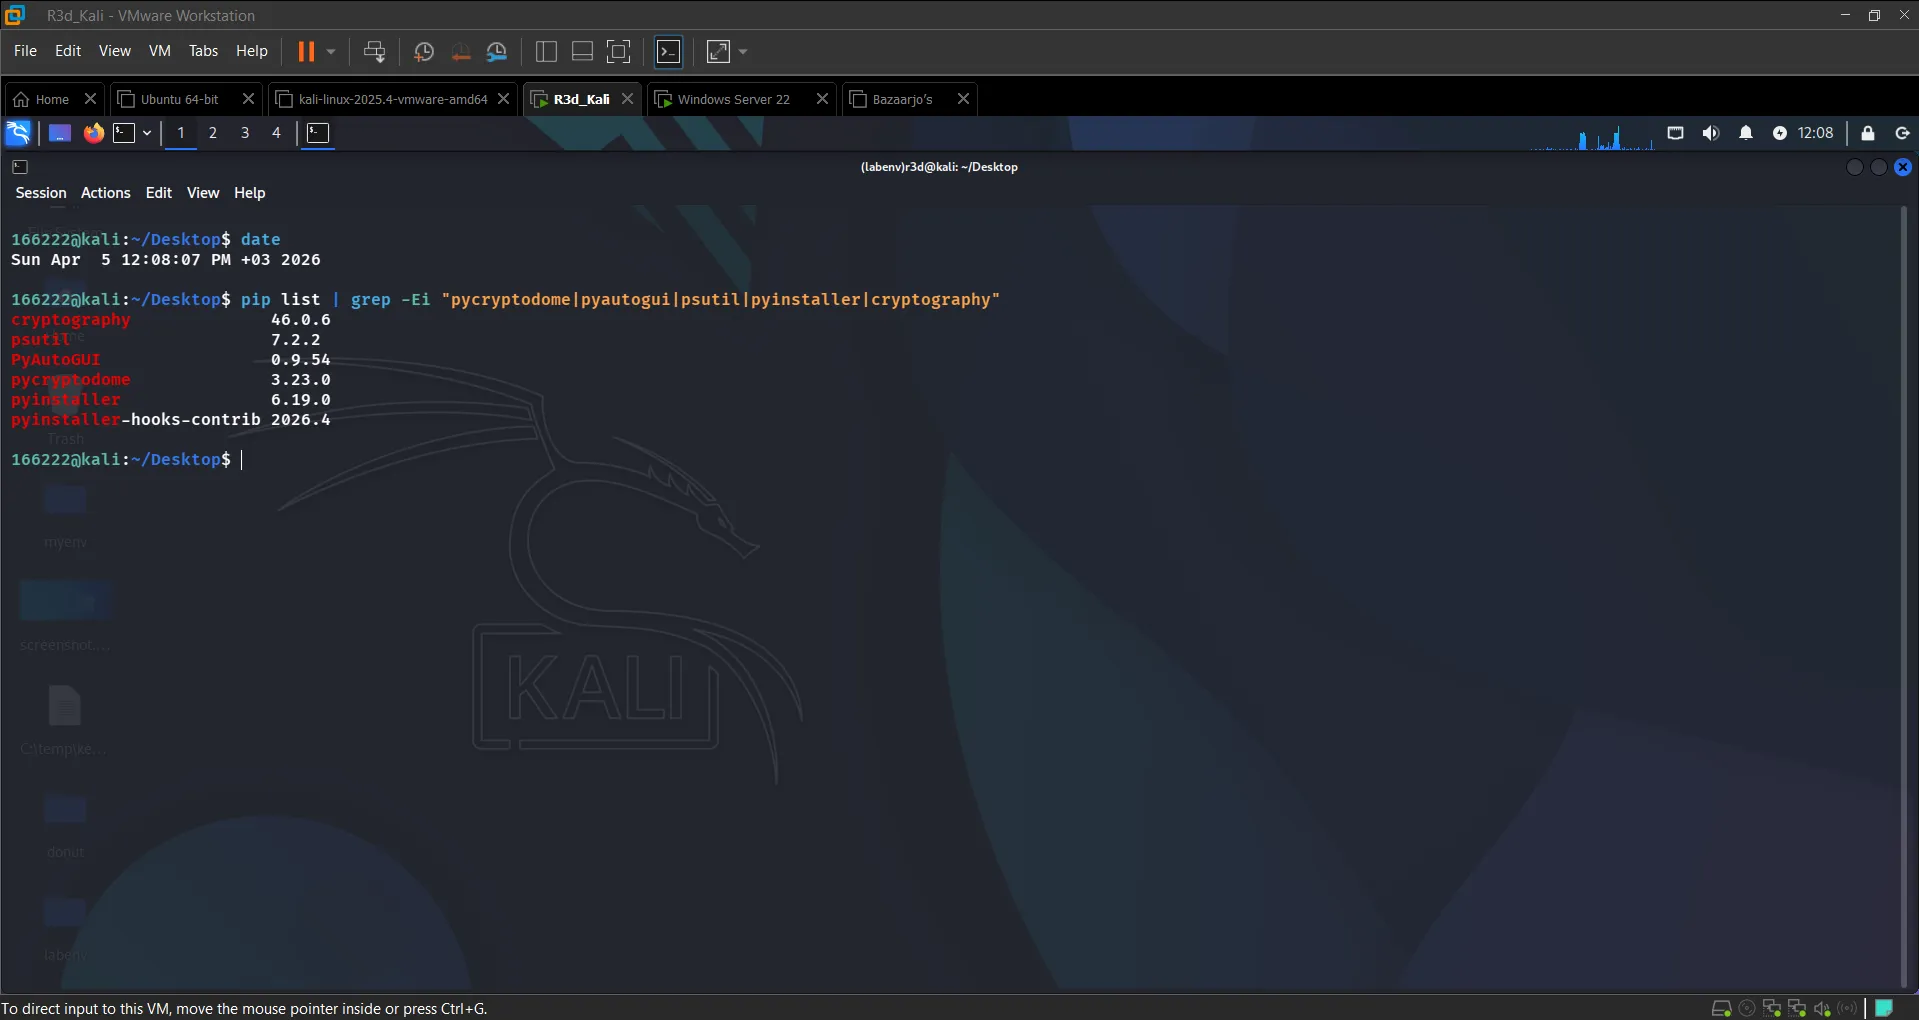The width and height of the screenshot is (1919, 1020).
Task: Open the VMware Help menu
Action: (x=251, y=51)
